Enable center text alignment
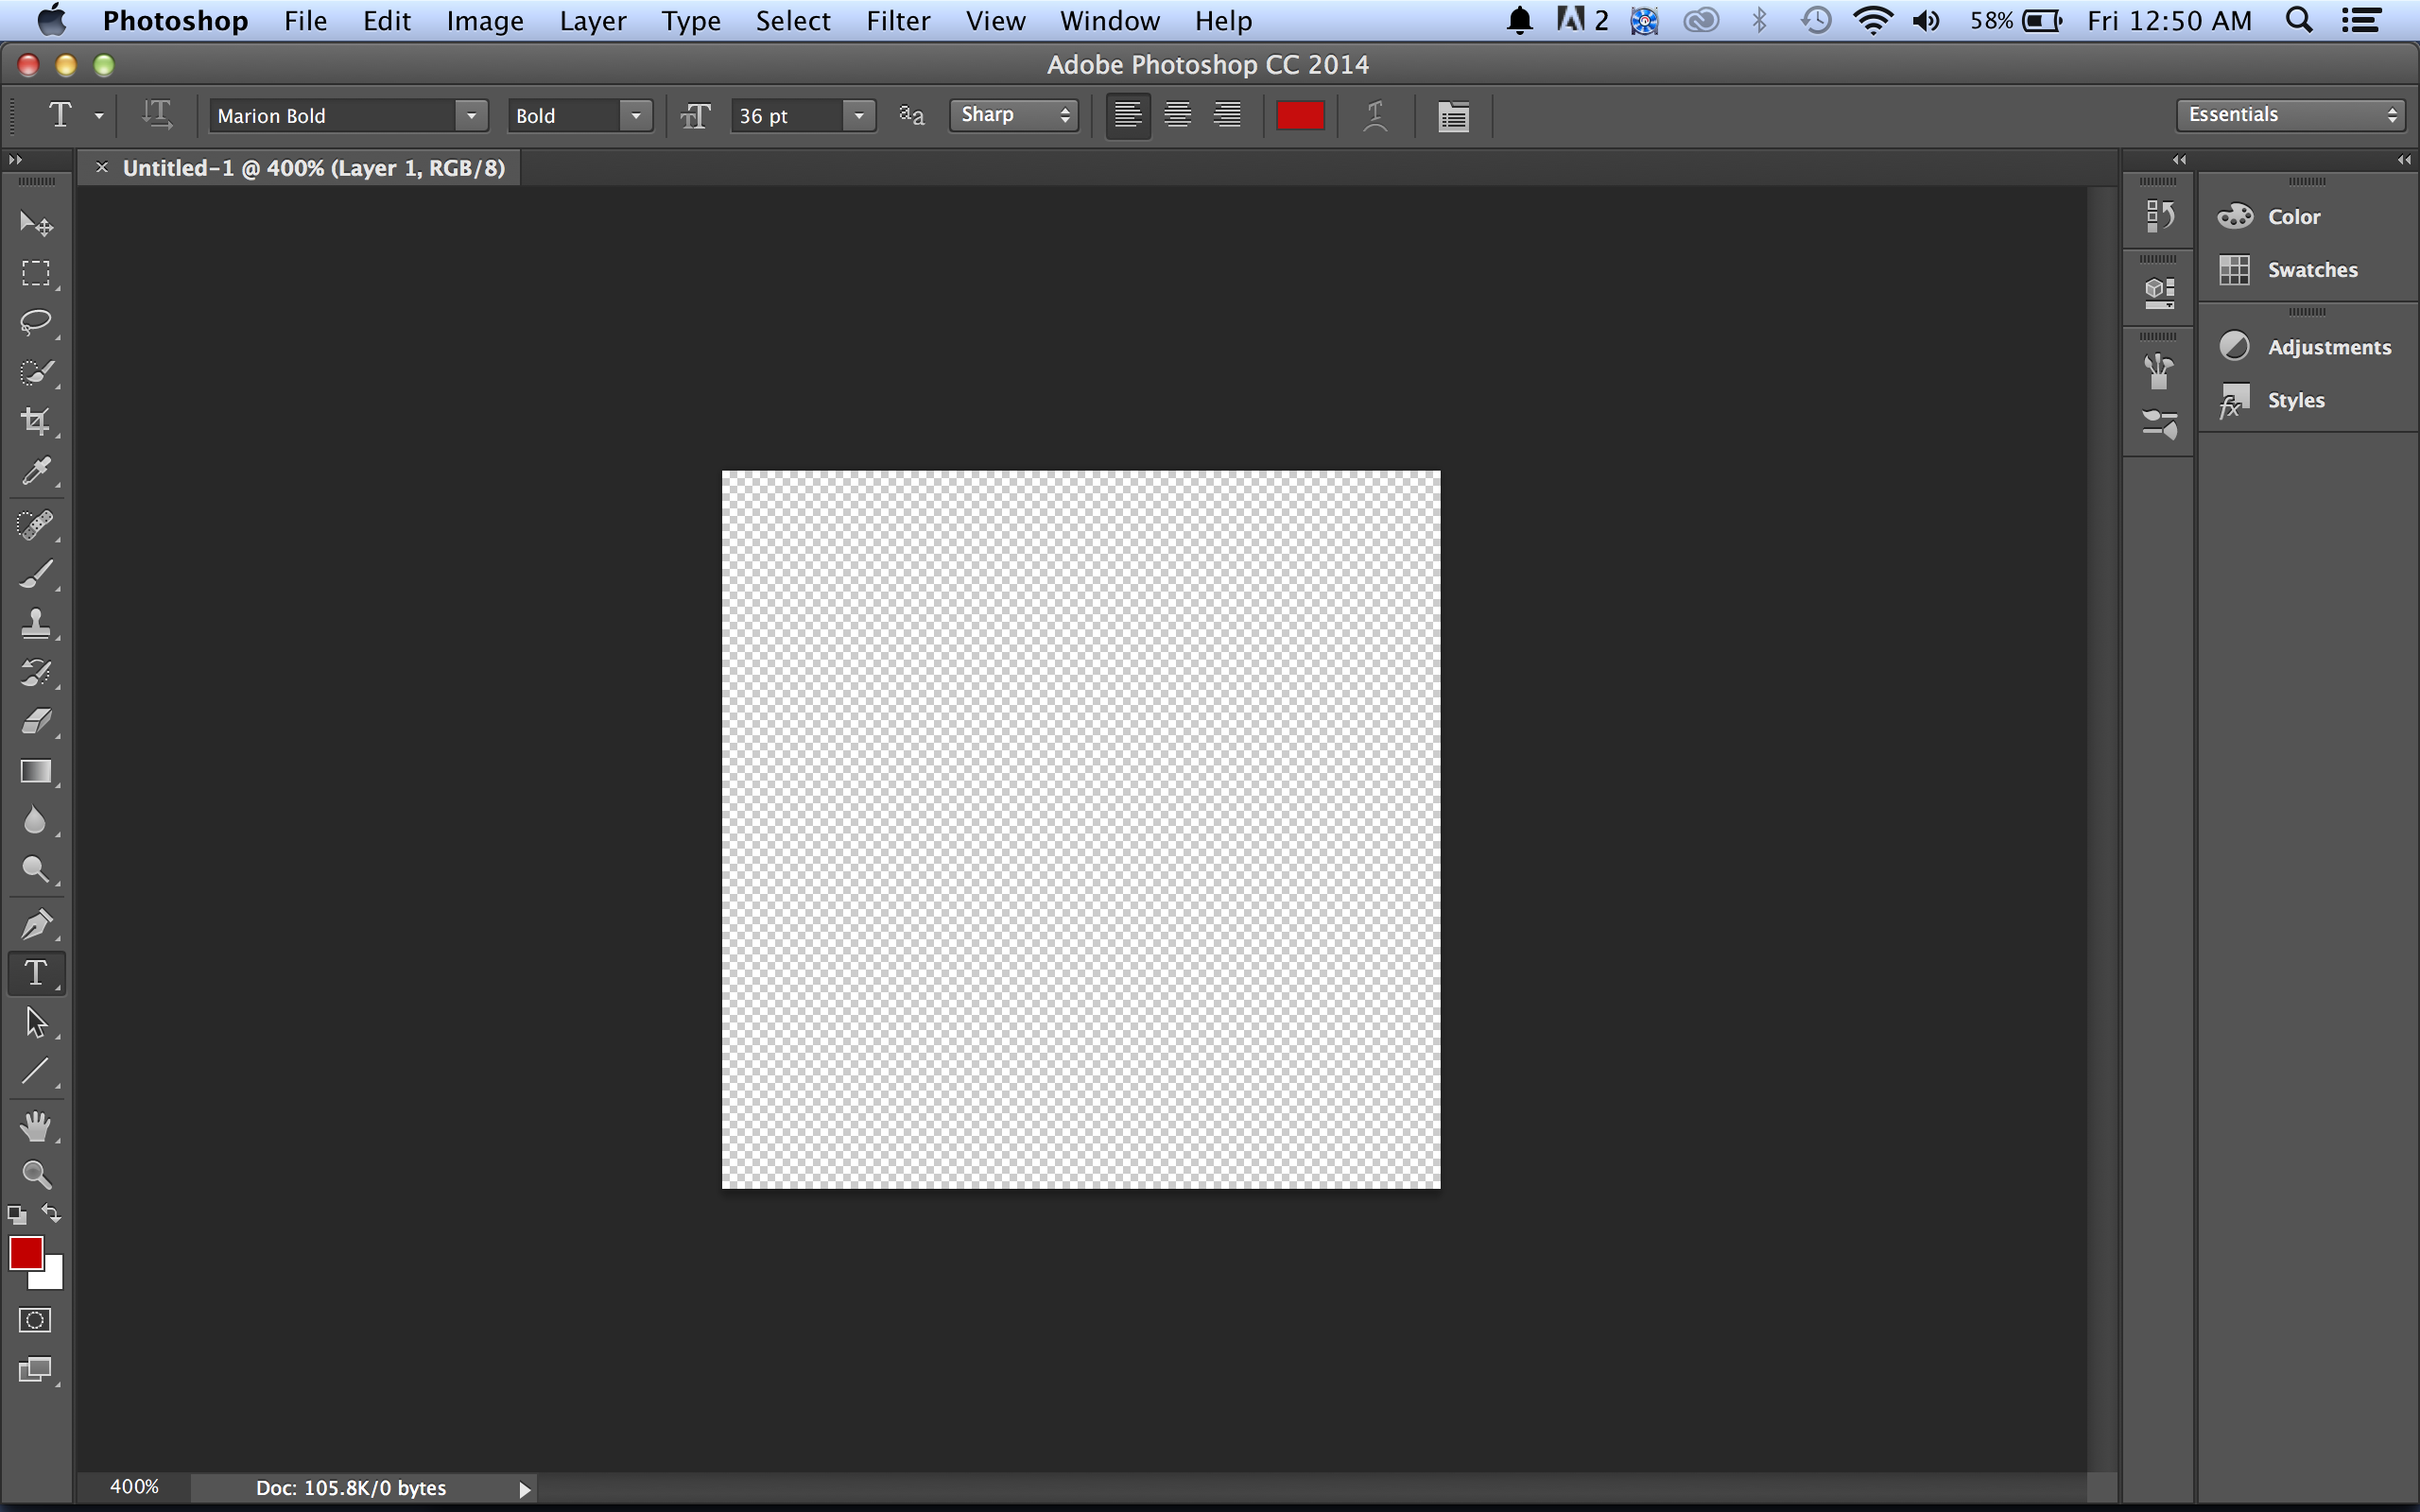 pyautogui.click(x=1177, y=116)
